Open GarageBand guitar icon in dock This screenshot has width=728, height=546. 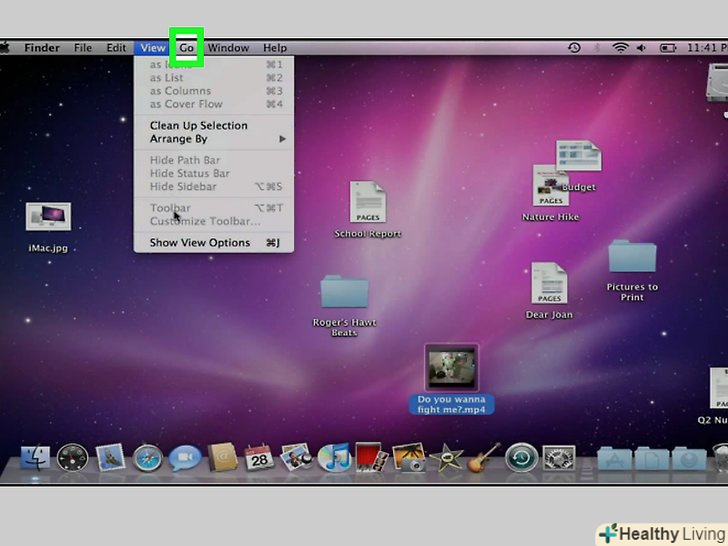pos(483,459)
